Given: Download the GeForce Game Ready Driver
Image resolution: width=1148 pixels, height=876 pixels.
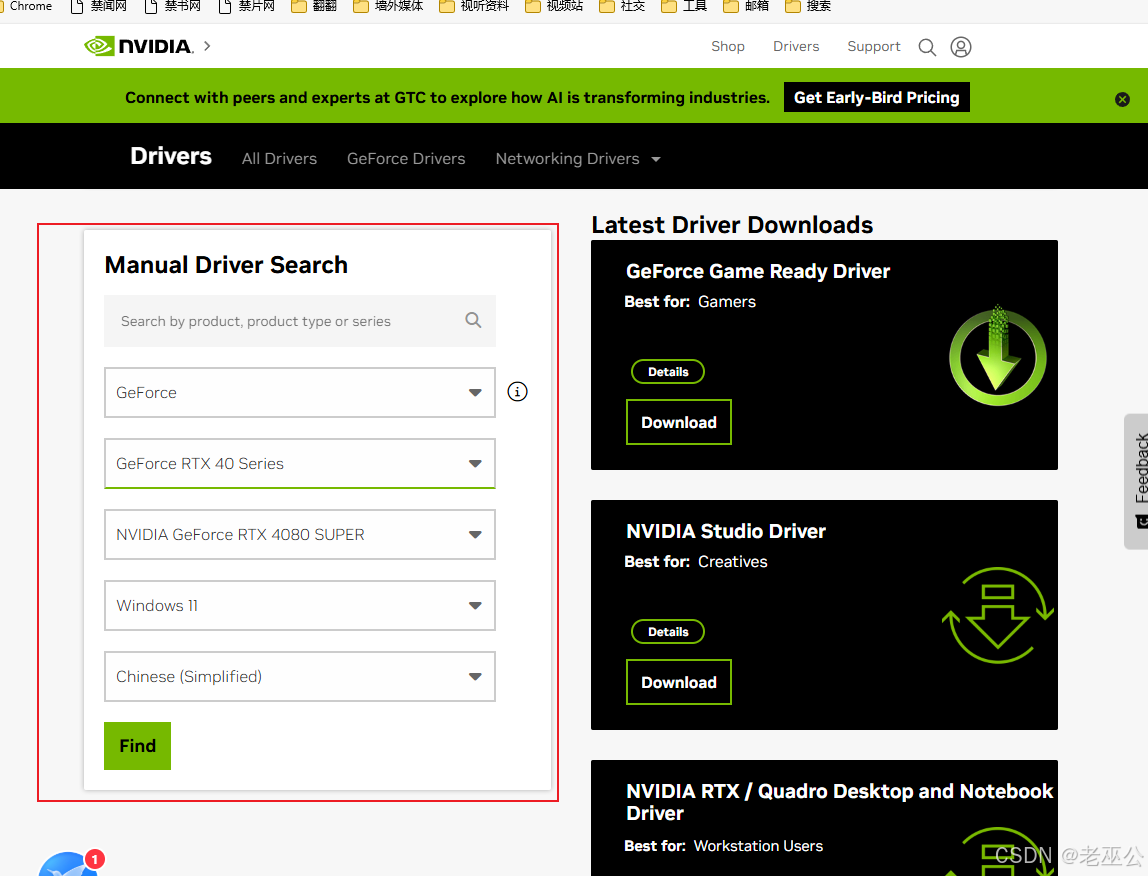Looking at the screenshot, I should [679, 422].
